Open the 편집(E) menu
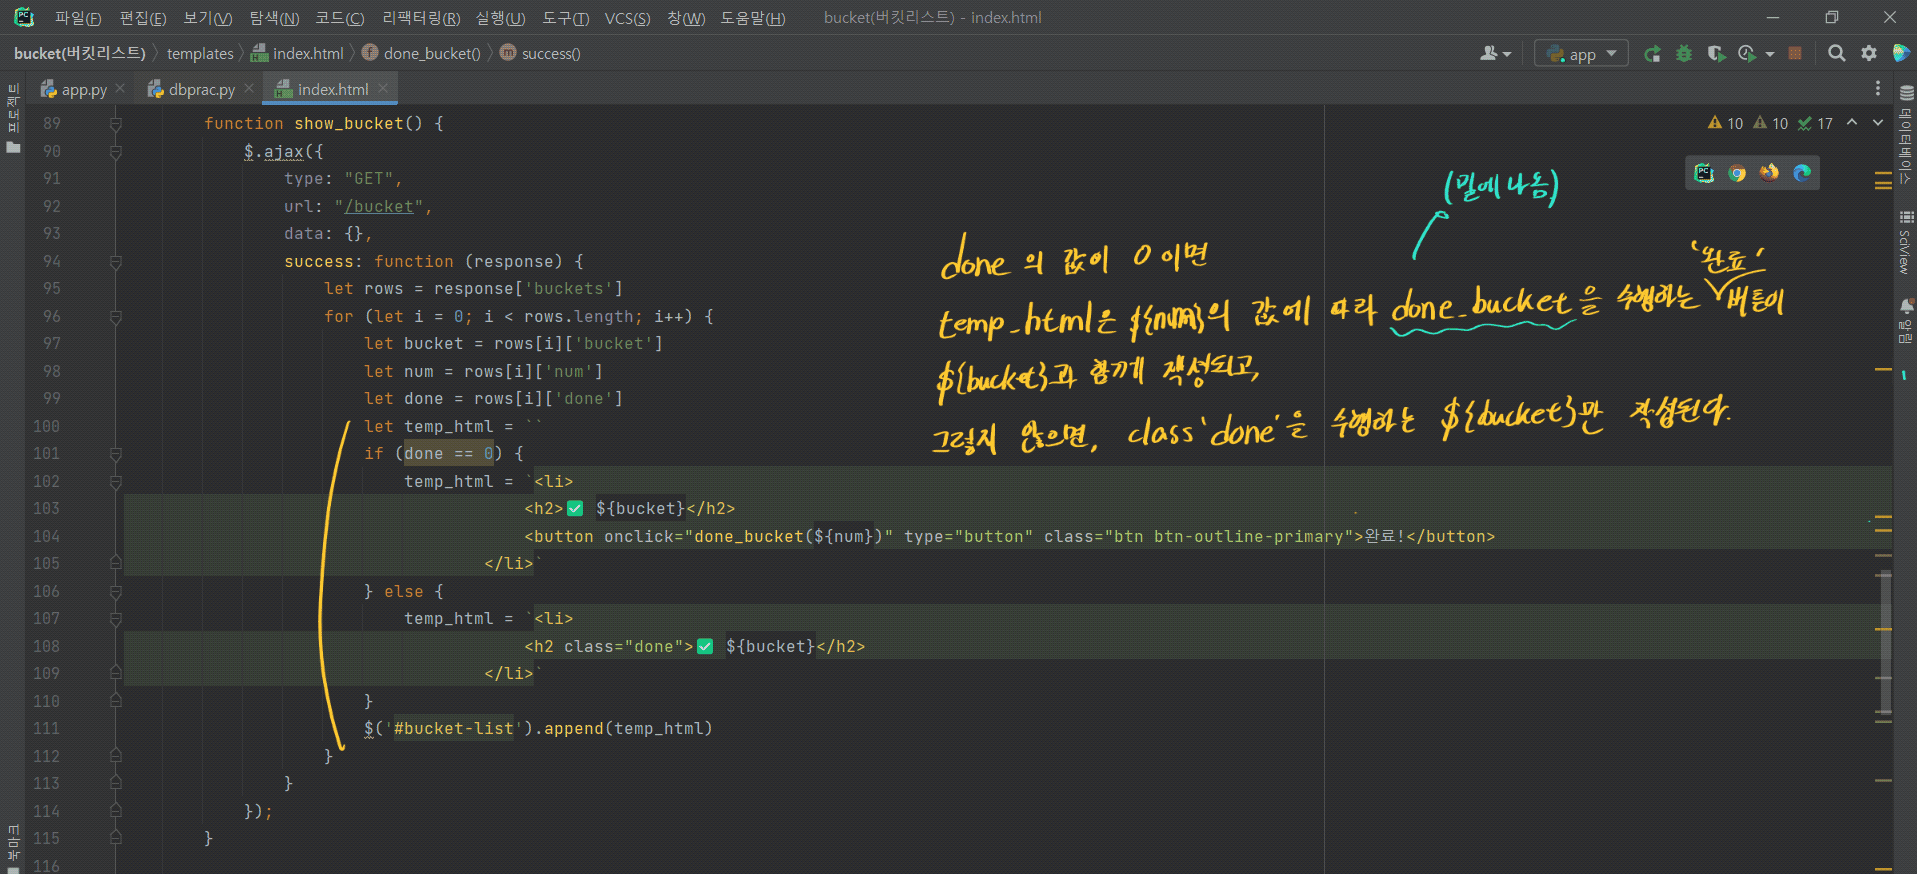 coord(142,18)
